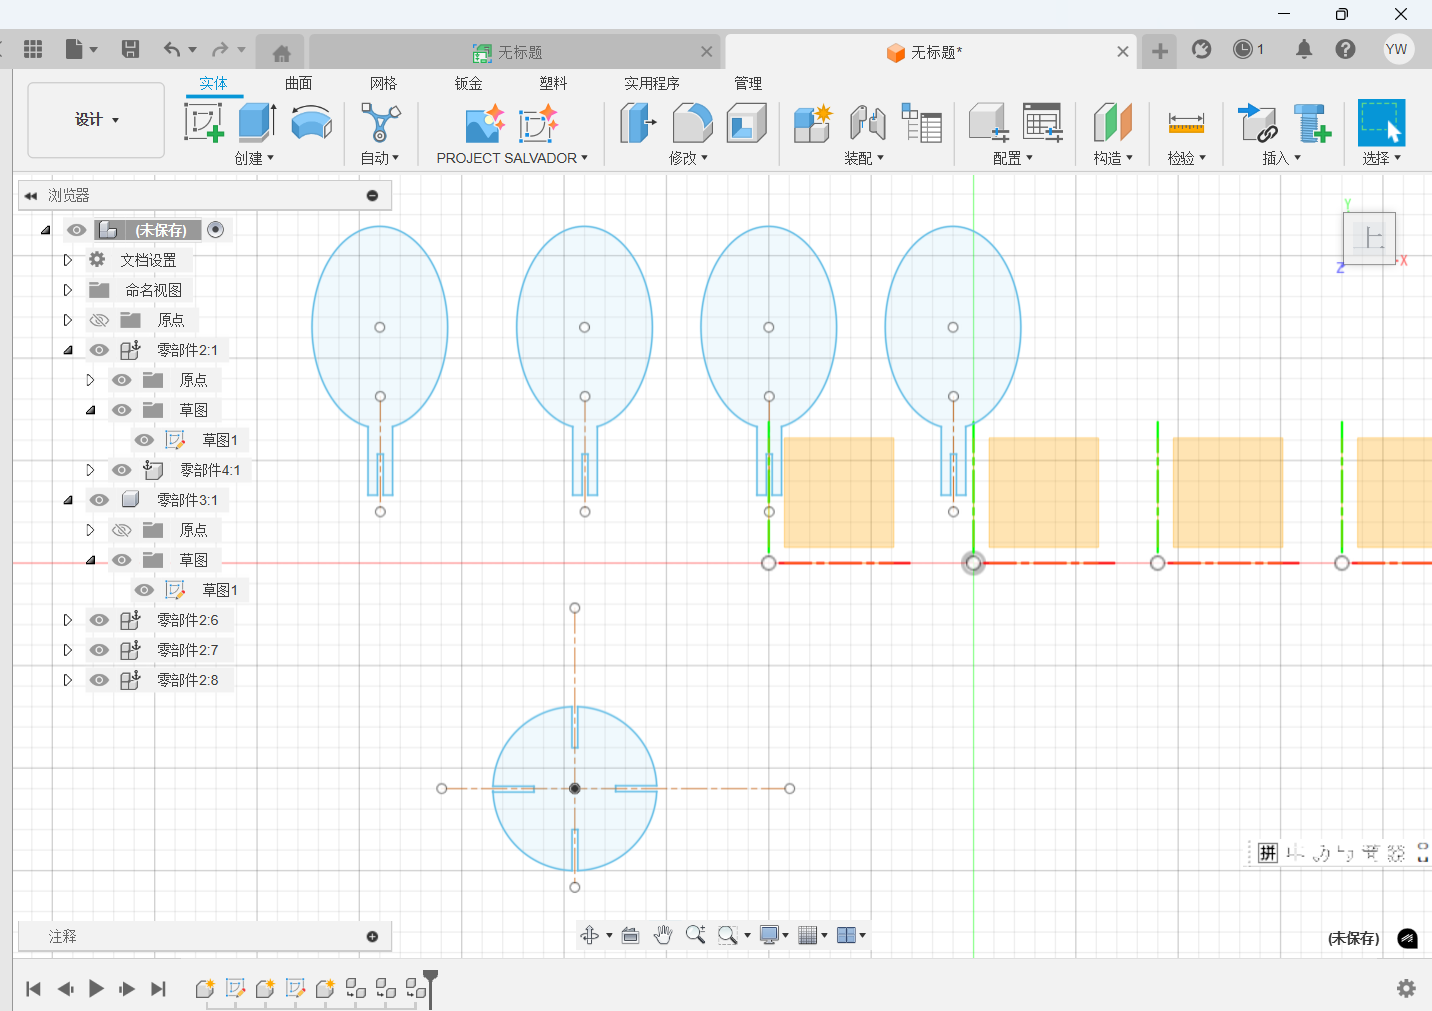Activate the Select tool icon
The height and width of the screenshot is (1011, 1432).
[1382, 123]
